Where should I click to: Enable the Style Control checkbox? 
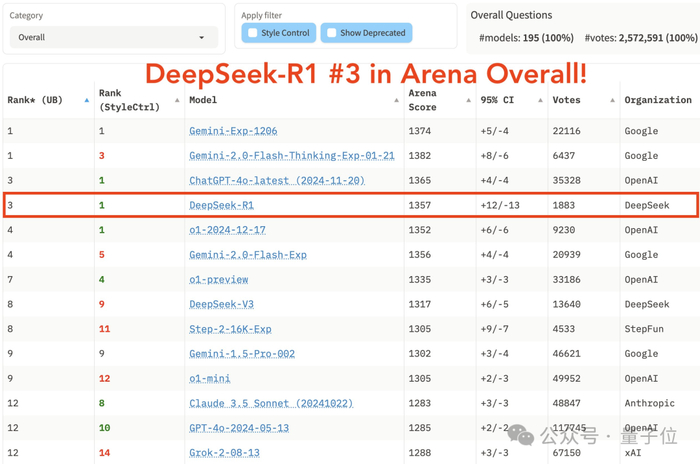pyautogui.click(x=253, y=33)
